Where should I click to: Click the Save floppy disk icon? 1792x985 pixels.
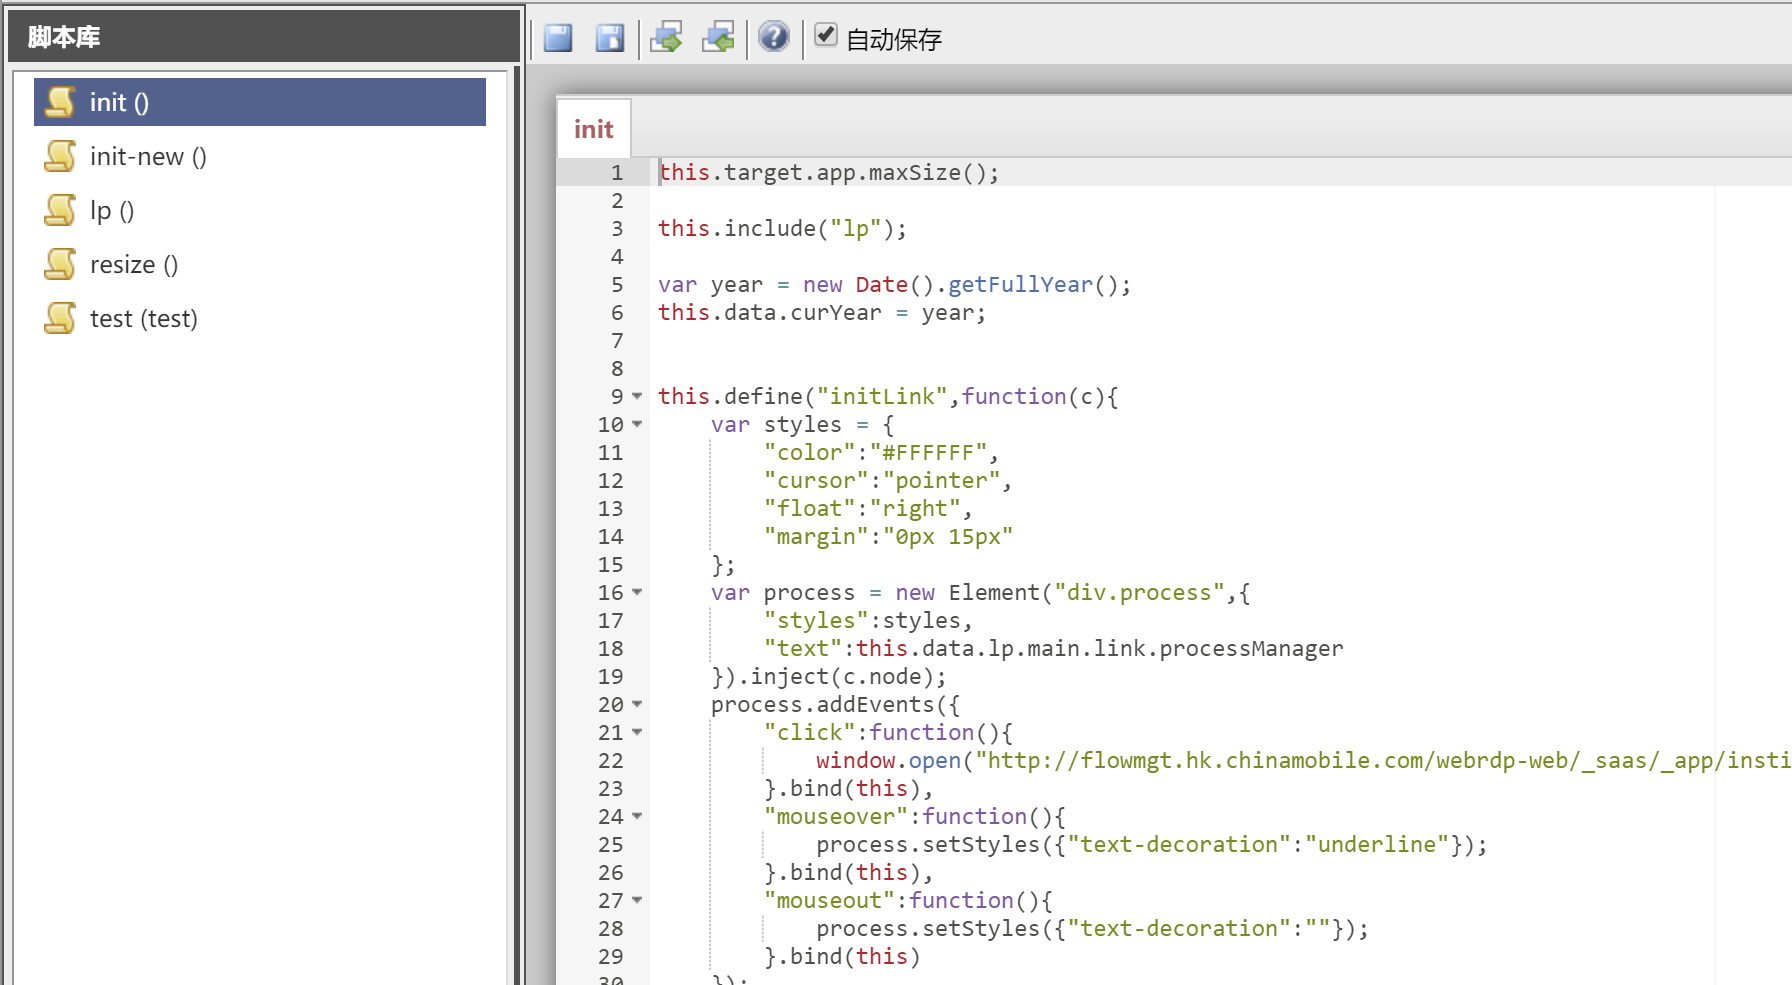coord(558,38)
